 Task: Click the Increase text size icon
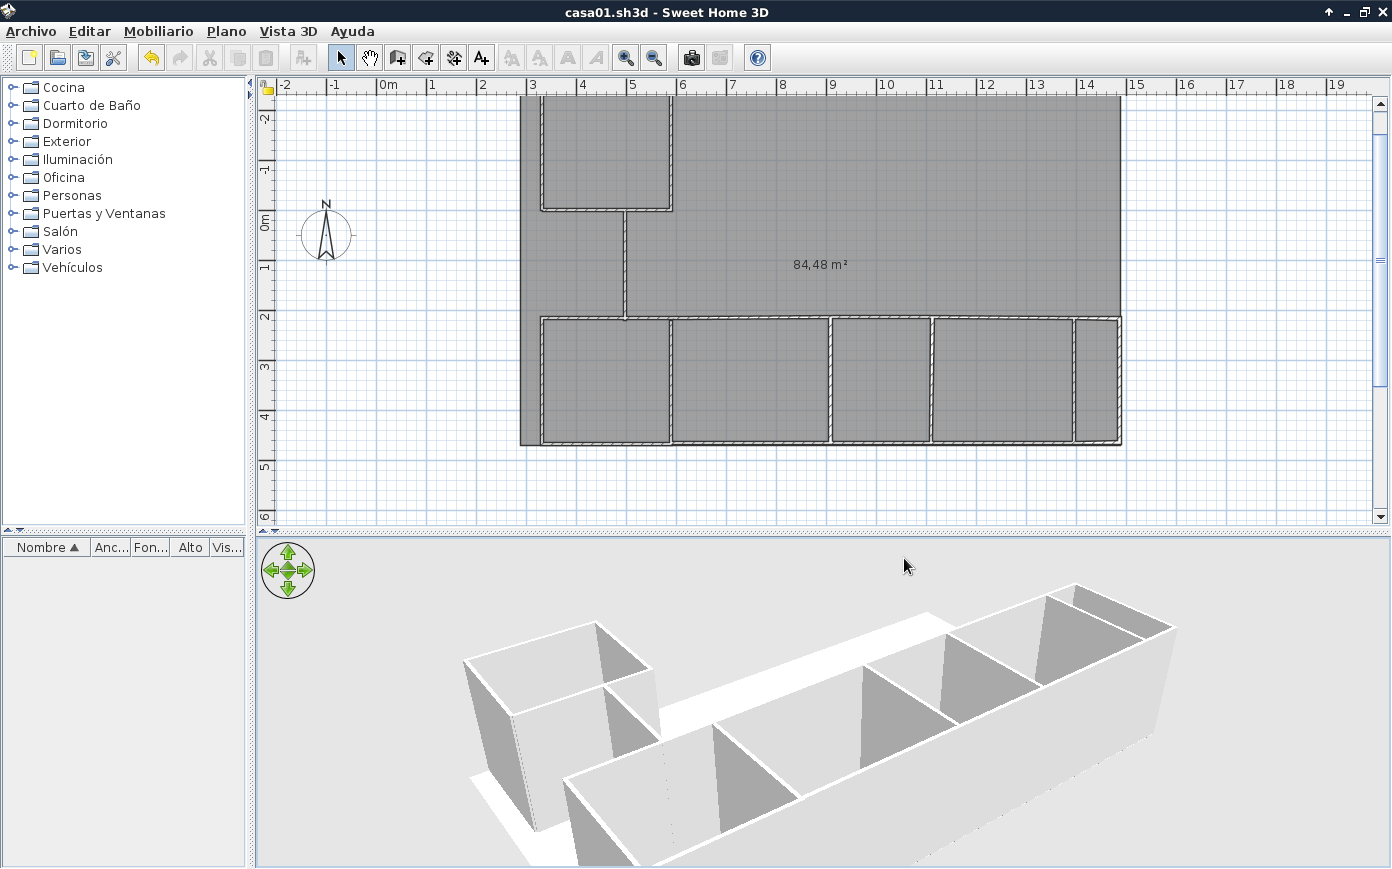click(x=511, y=58)
